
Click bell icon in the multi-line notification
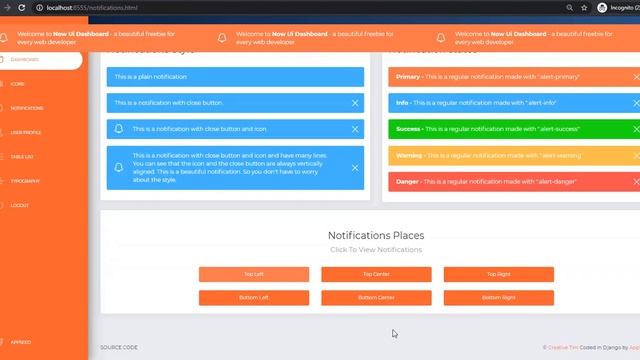tap(119, 167)
